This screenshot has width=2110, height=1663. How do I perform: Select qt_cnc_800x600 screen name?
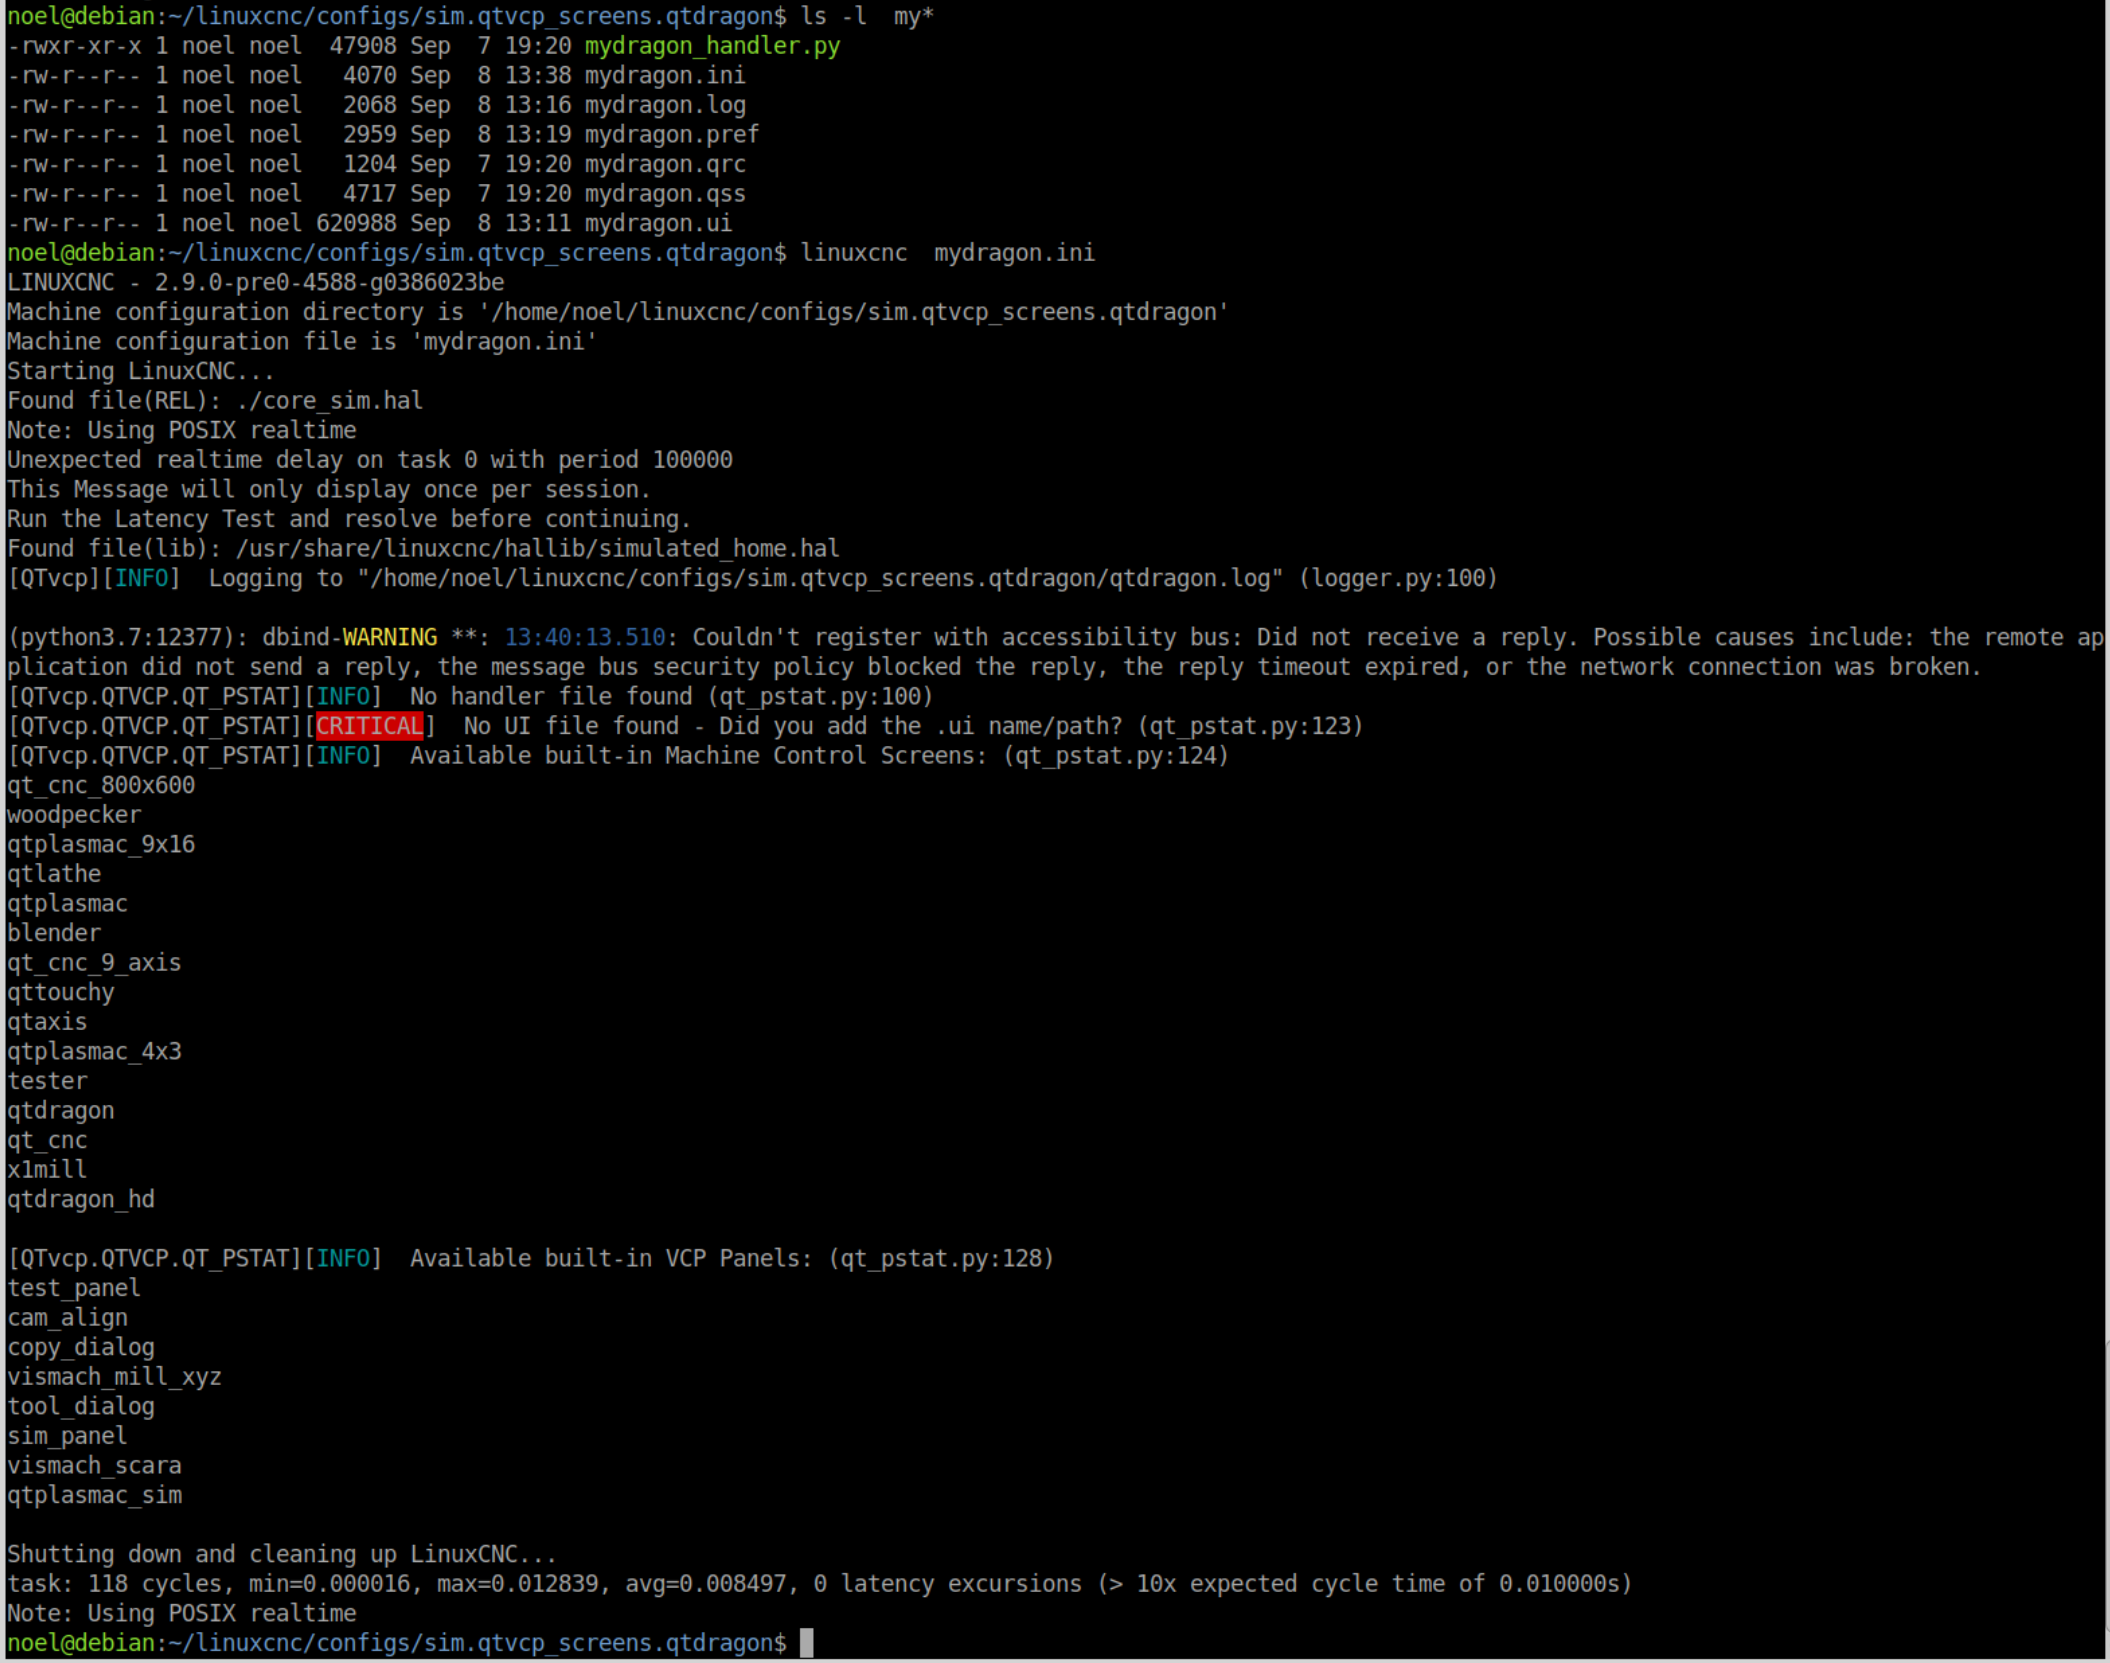coord(101,785)
